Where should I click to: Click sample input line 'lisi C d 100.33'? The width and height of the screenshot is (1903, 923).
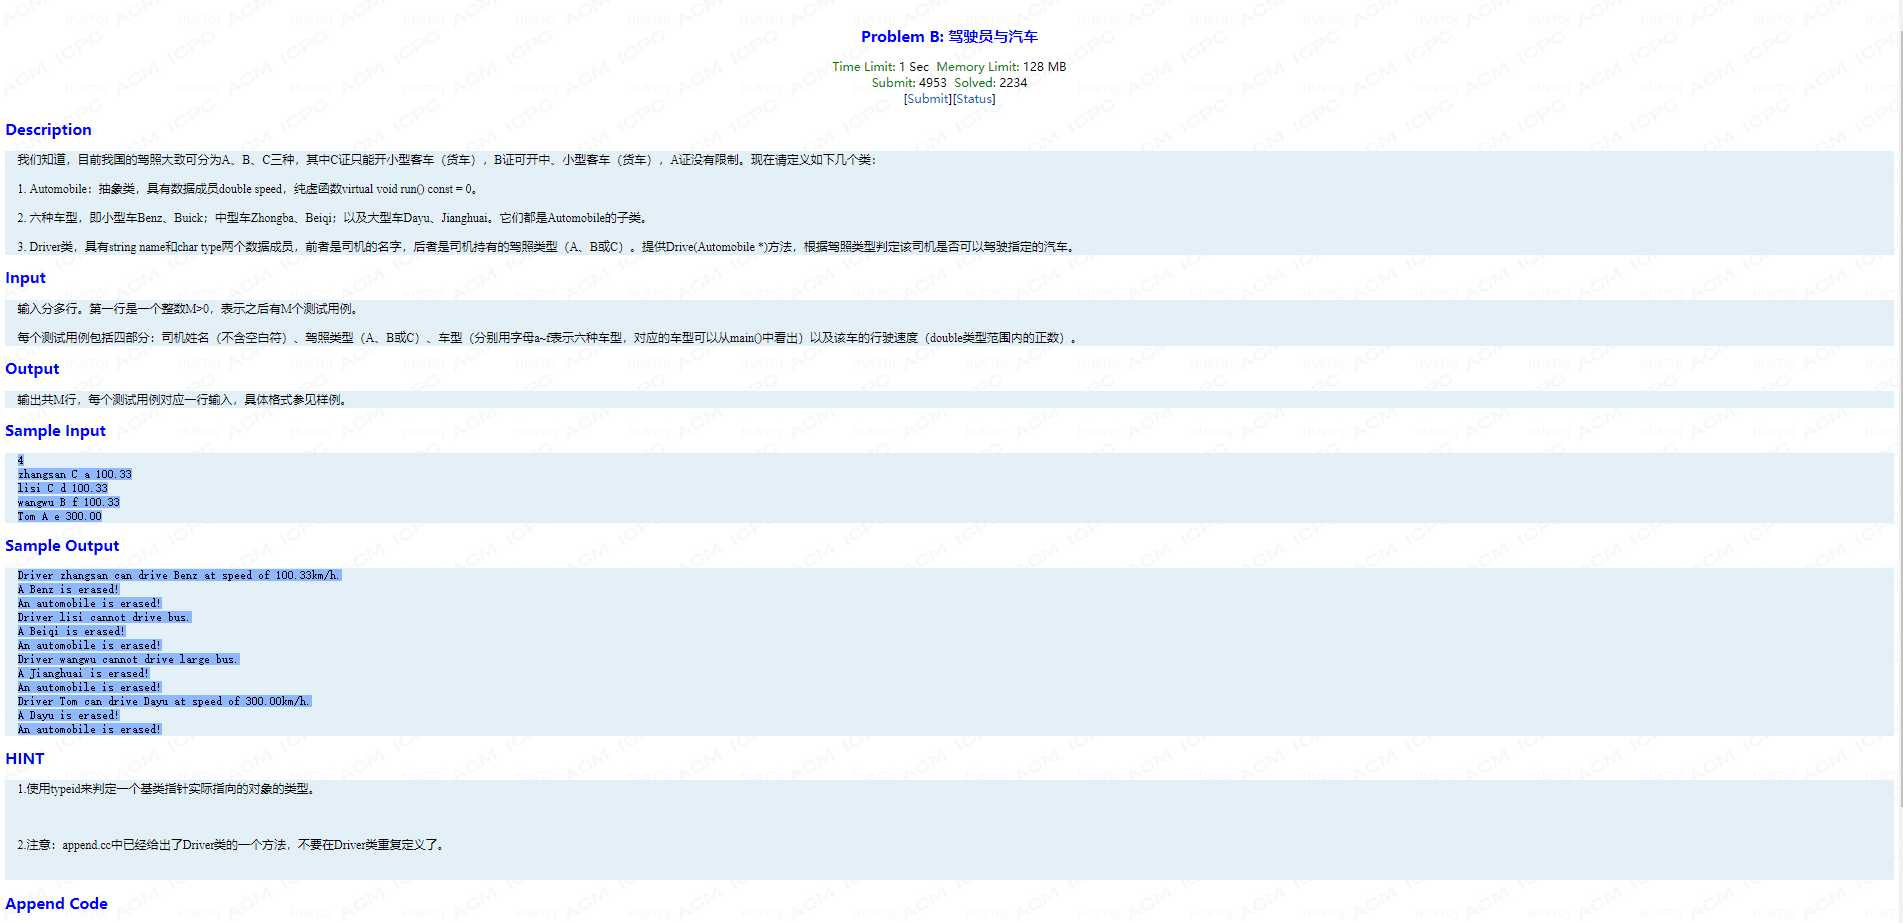[x=62, y=489]
